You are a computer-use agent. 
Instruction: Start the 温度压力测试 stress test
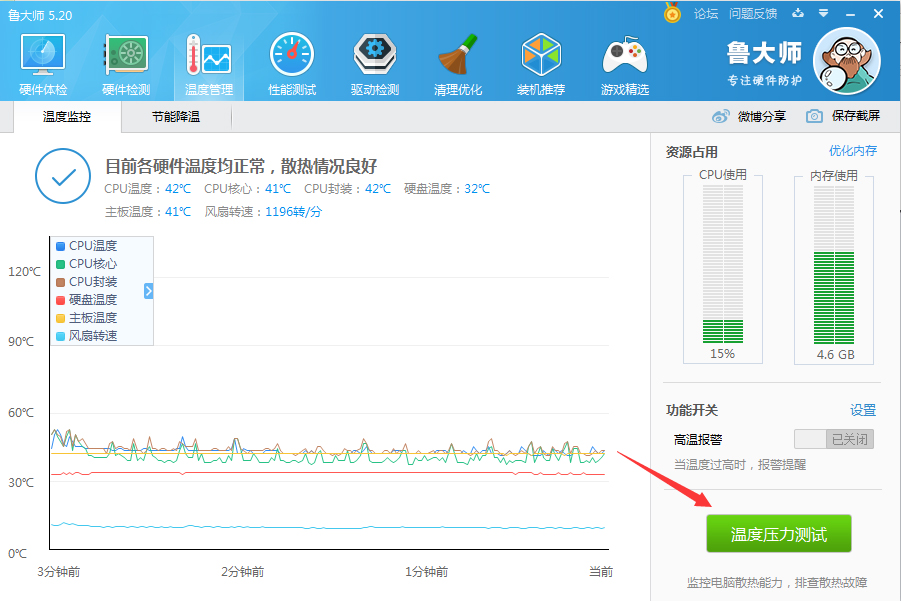pyautogui.click(x=779, y=533)
